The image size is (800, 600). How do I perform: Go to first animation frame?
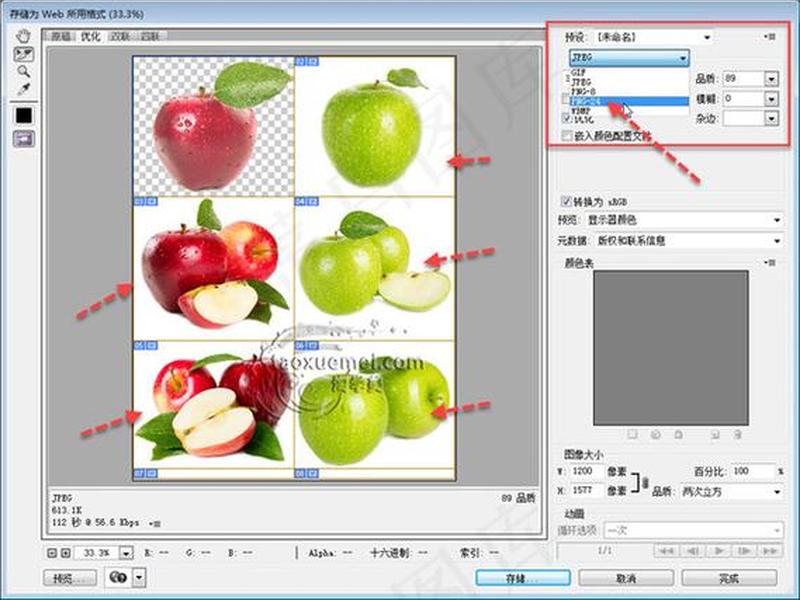[666, 551]
